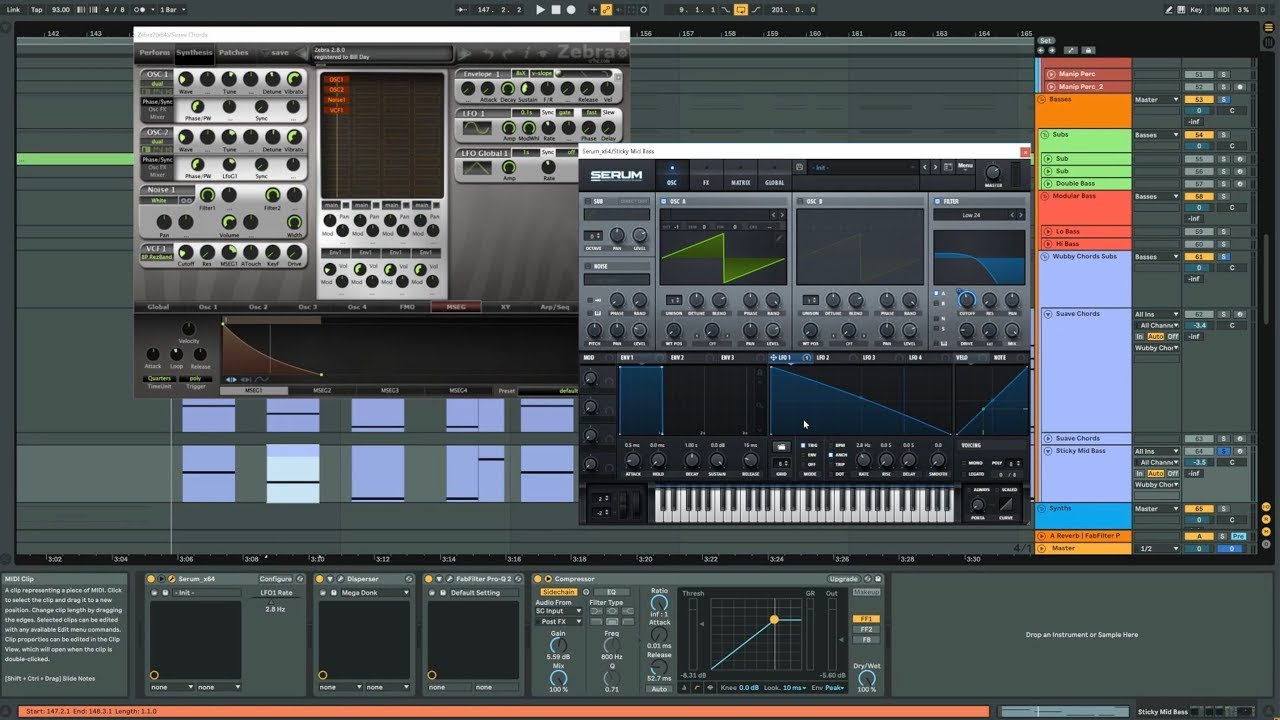Click the Compressor Dry/Wet knob
The height and width of the screenshot is (720, 1280).
click(x=866, y=679)
